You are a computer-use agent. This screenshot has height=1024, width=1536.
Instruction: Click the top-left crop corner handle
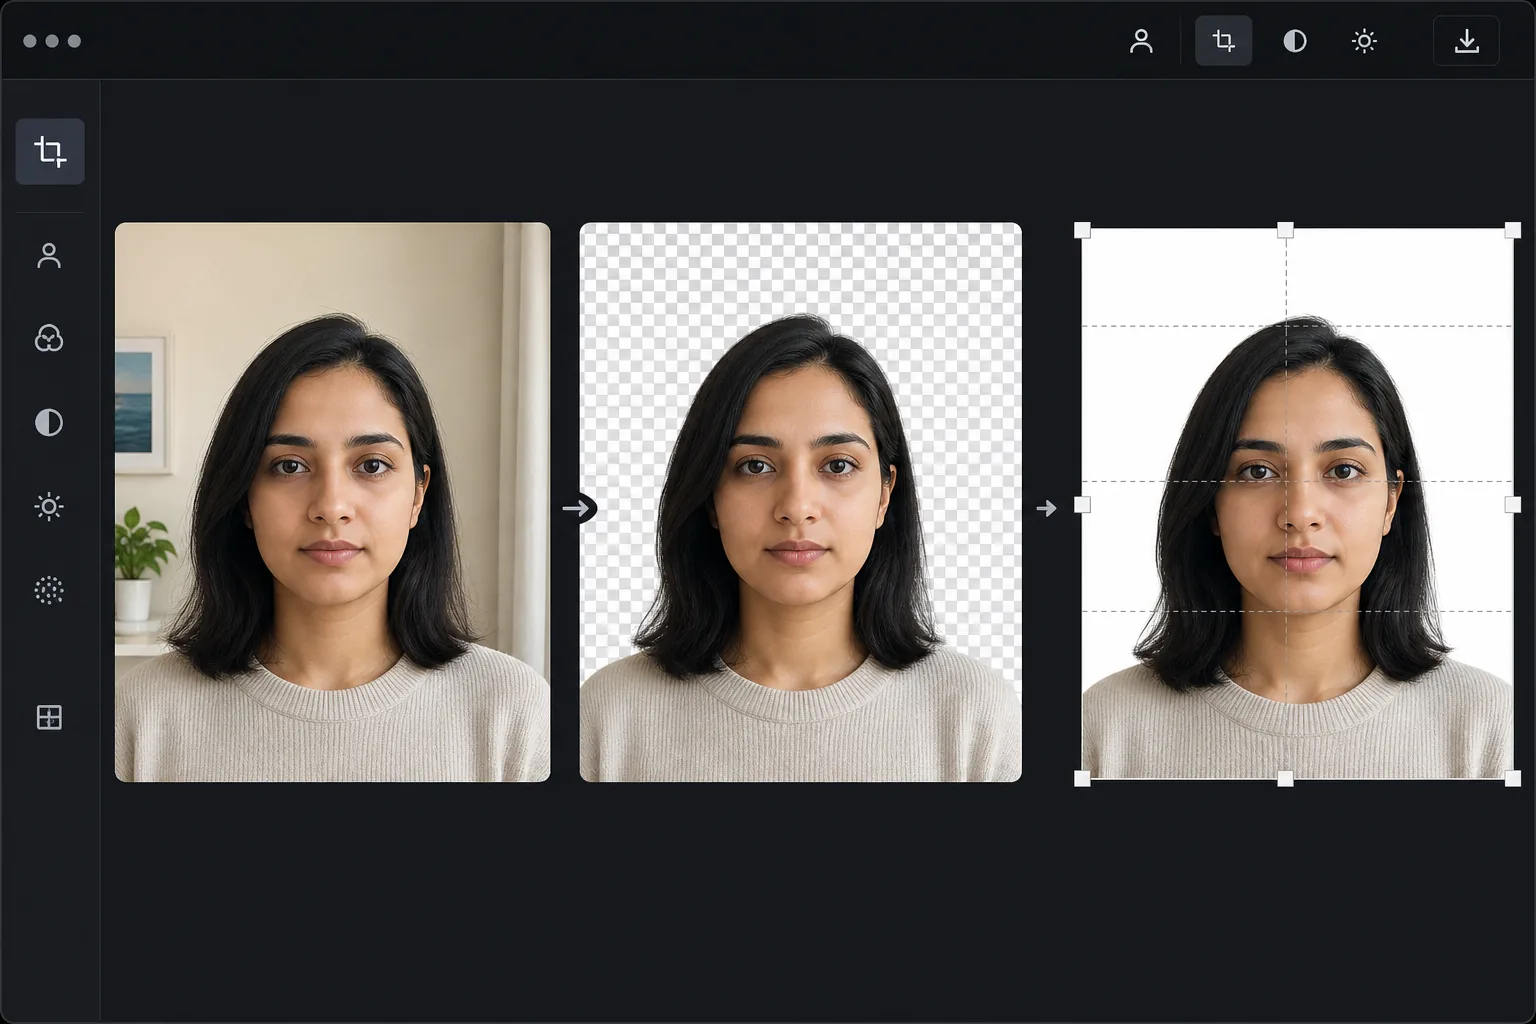click(x=1082, y=230)
